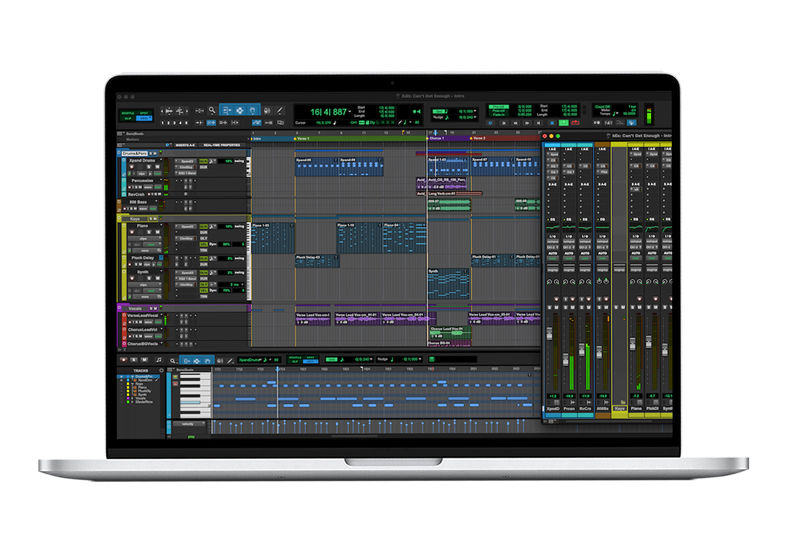Collapse the Keys folder track

click(125, 216)
